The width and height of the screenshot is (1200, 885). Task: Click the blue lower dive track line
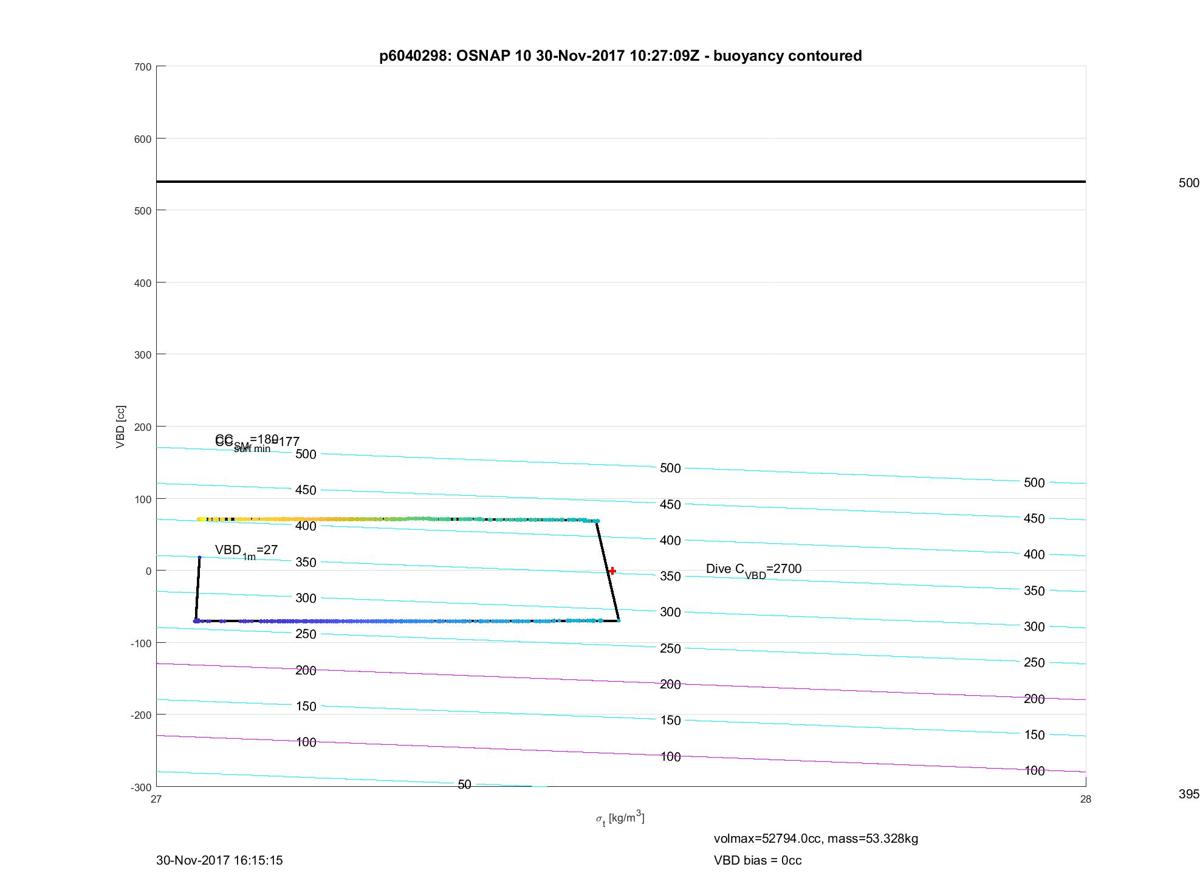(407, 621)
